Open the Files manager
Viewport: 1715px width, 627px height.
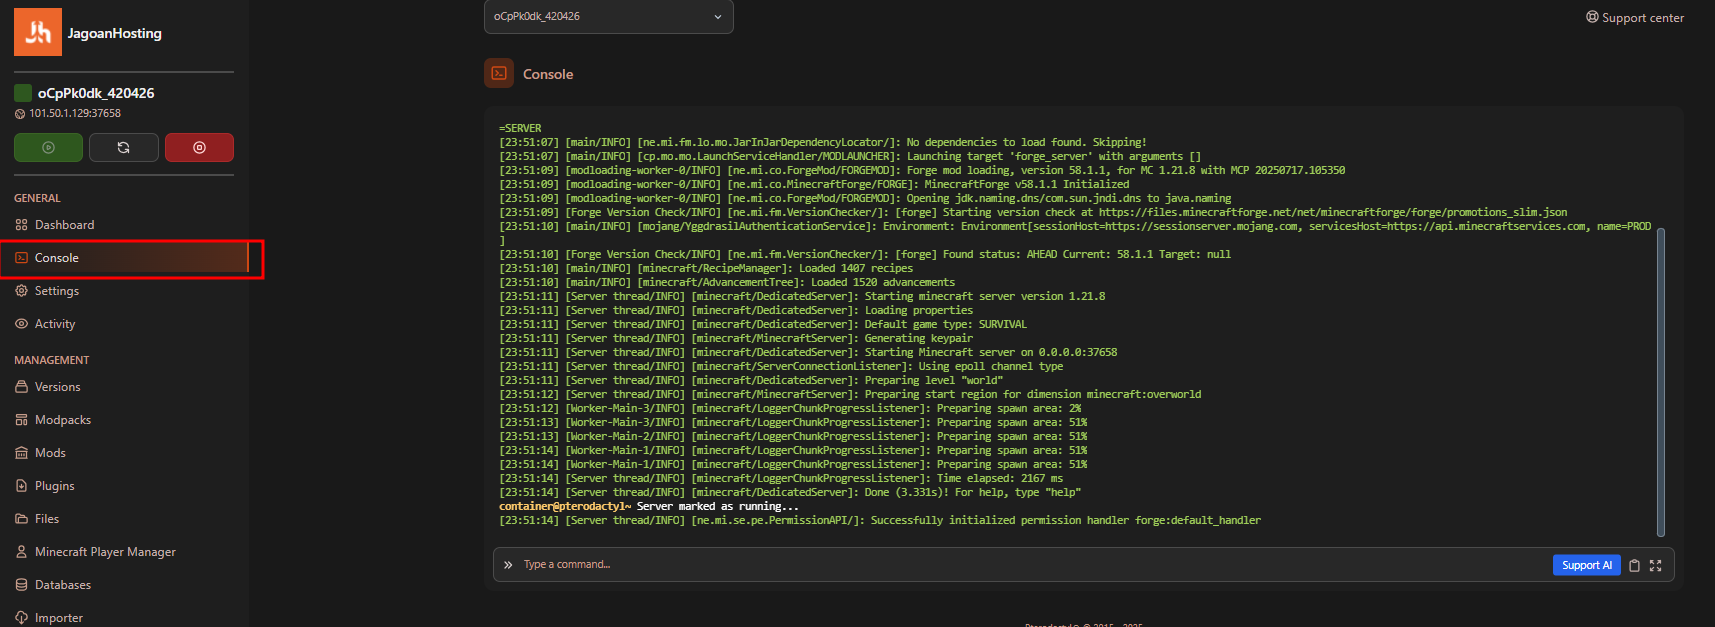[x=124, y=519]
